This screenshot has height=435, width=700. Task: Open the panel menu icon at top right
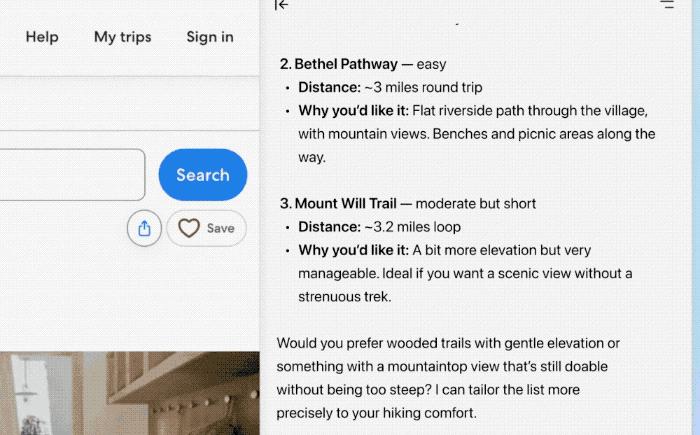tap(668, 5)
